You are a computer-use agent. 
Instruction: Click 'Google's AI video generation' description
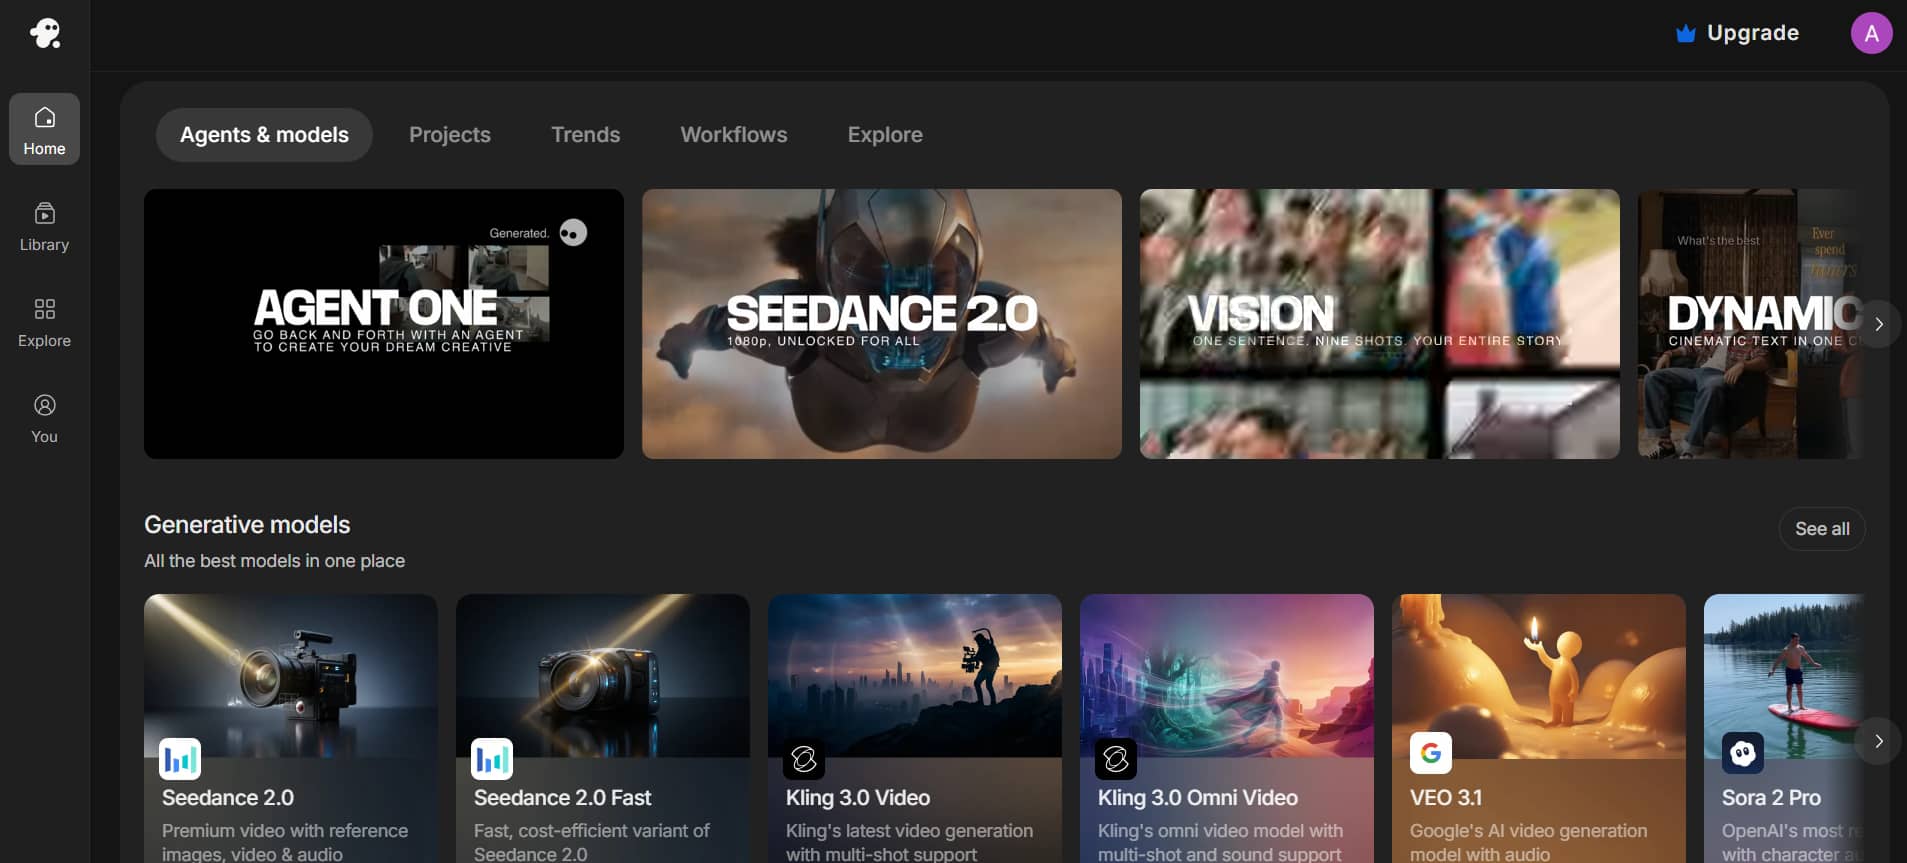point(1528,831)
